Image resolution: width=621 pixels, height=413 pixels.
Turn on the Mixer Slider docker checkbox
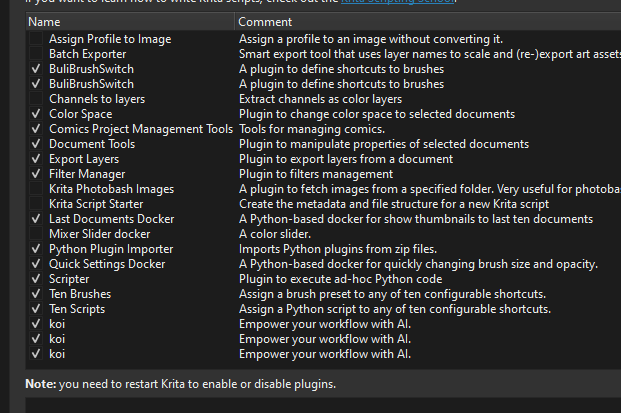(36, 234)
